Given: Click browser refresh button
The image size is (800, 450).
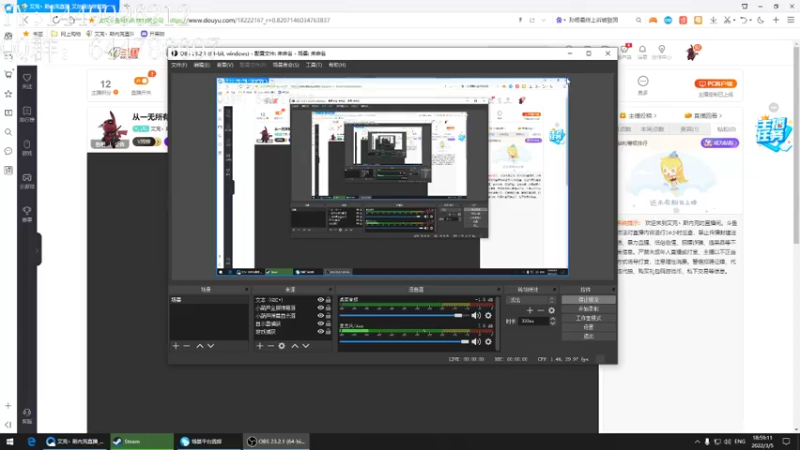Looking at the screenshot, I should click(56, 20).
